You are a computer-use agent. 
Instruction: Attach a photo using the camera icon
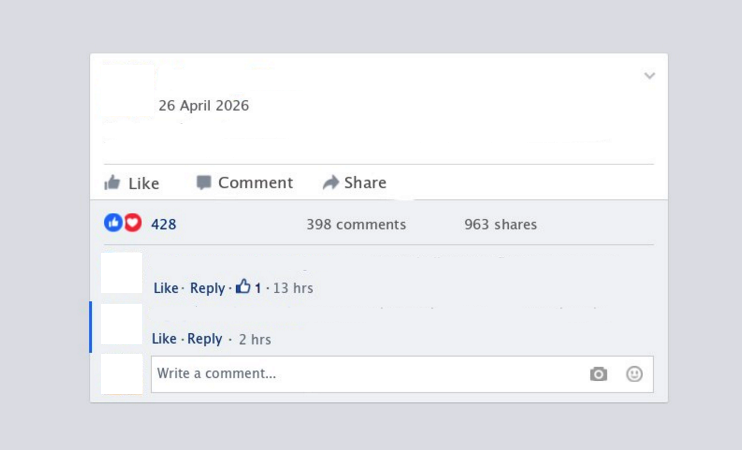599,374
